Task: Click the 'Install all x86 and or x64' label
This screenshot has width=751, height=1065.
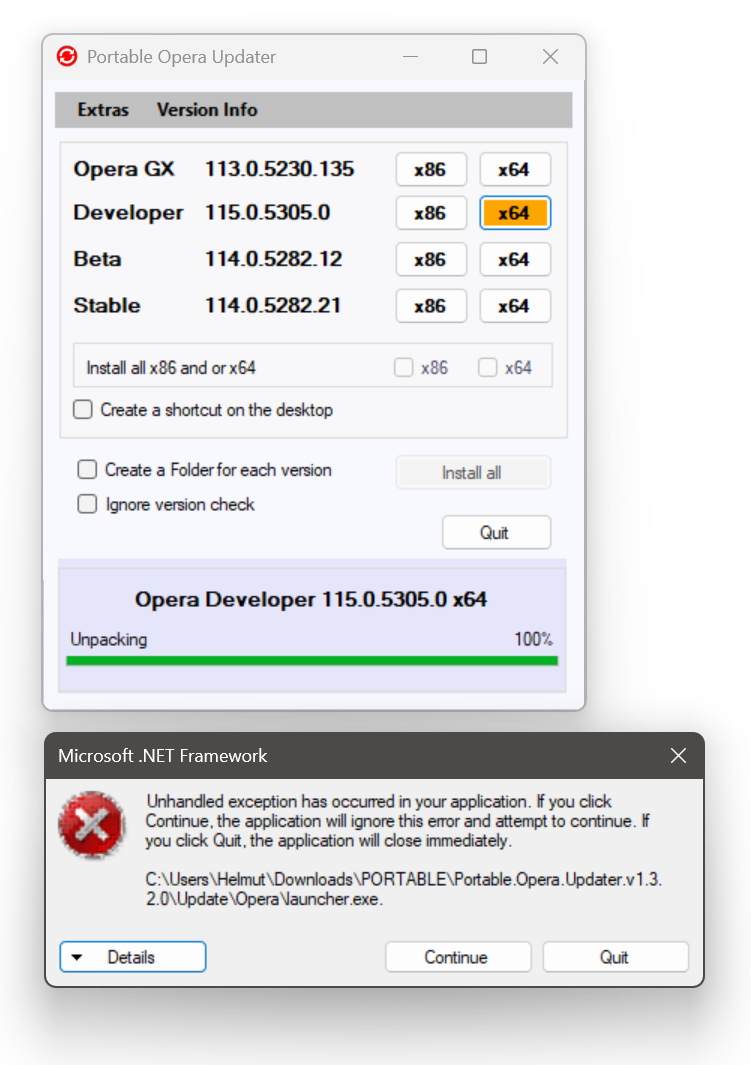Action: (x=171, y=368)
